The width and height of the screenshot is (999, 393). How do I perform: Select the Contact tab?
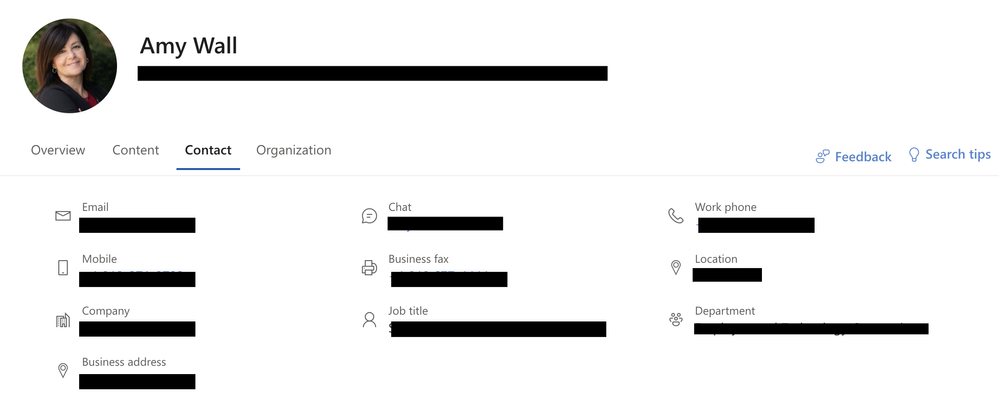[x=208, y=150]
